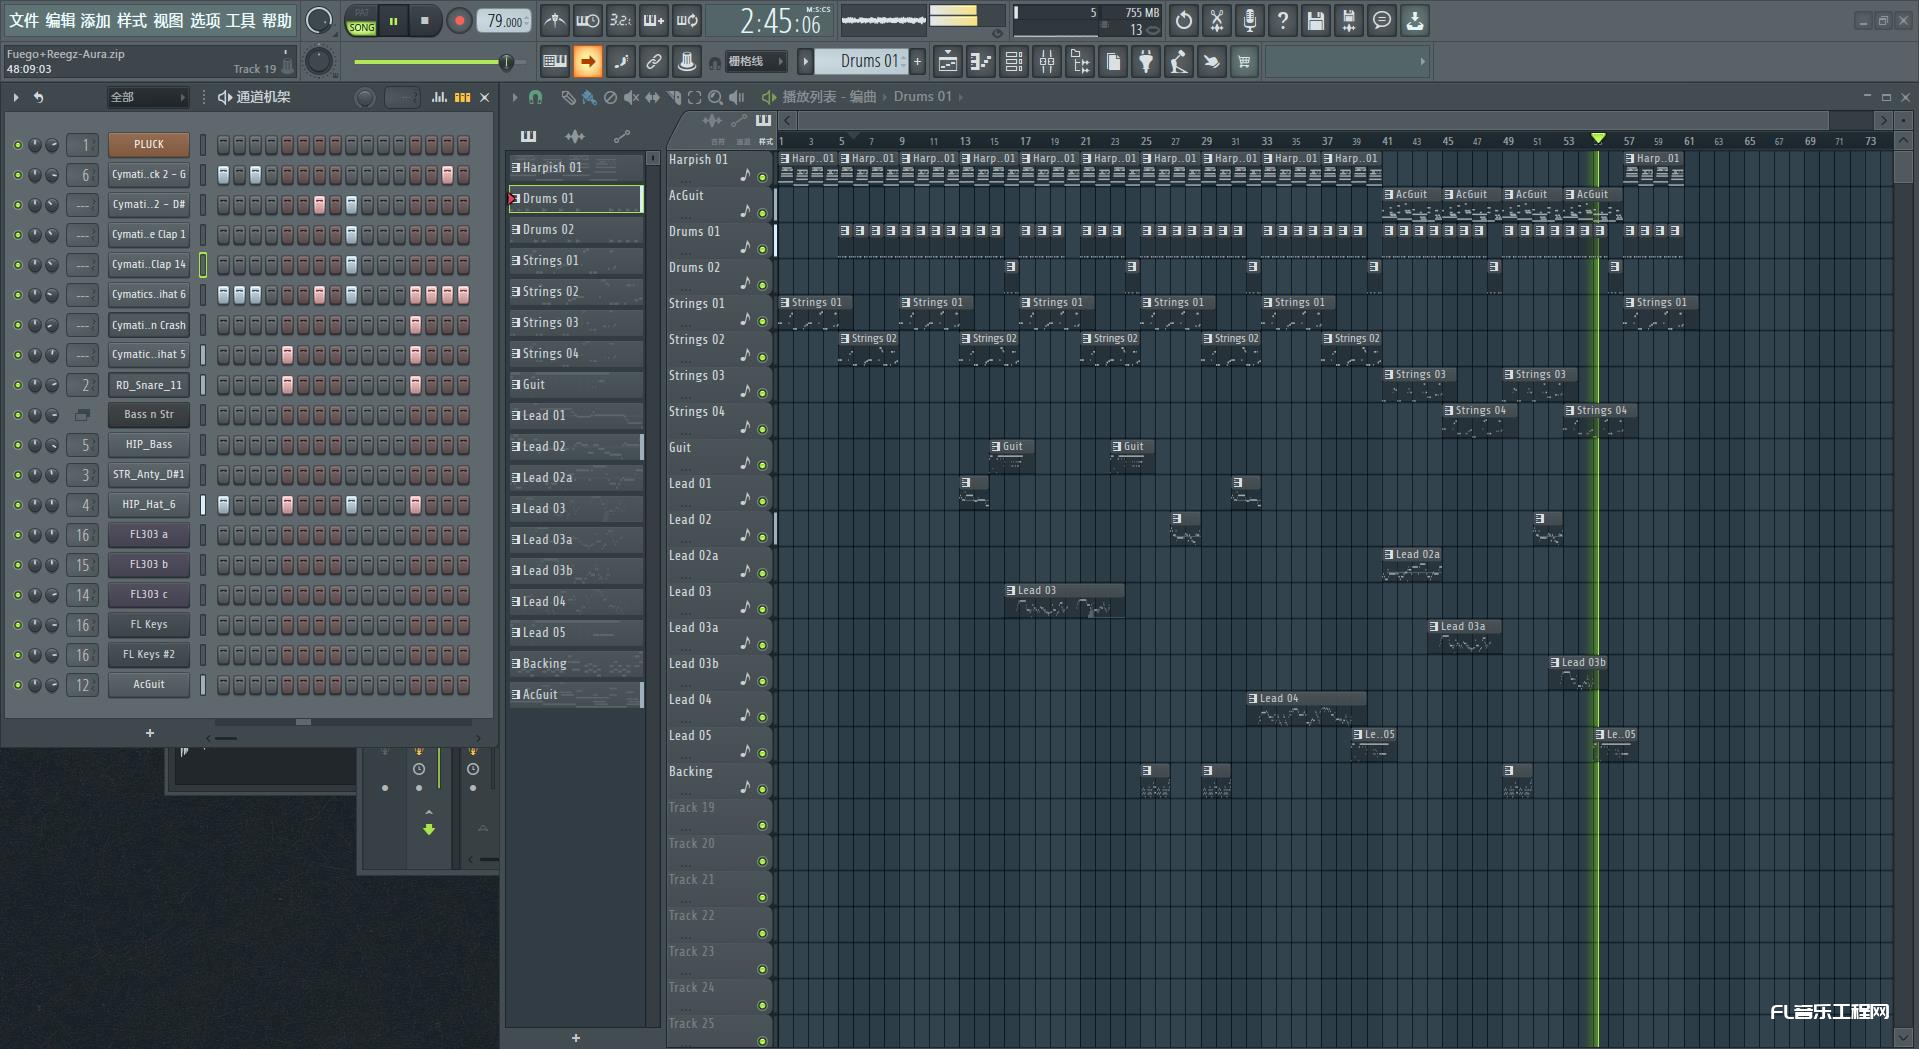This screenshot has width=1919, height=1049.
Task: Select the playlist magnet snap icon
Action: pyautogui.click(x=536, y=97)
